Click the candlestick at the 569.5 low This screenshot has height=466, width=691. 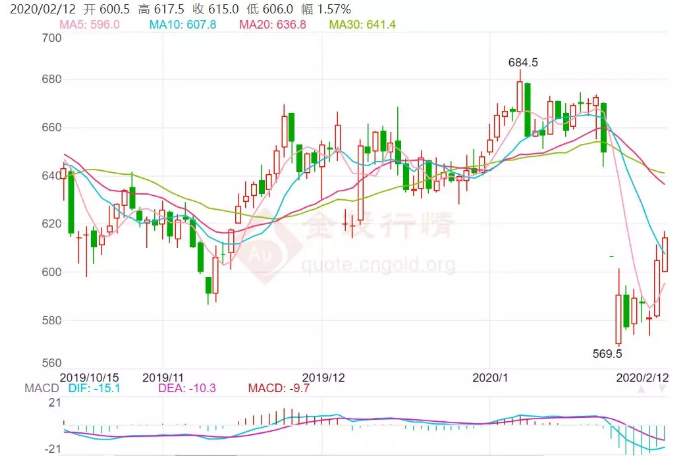[x=619, y=319]
